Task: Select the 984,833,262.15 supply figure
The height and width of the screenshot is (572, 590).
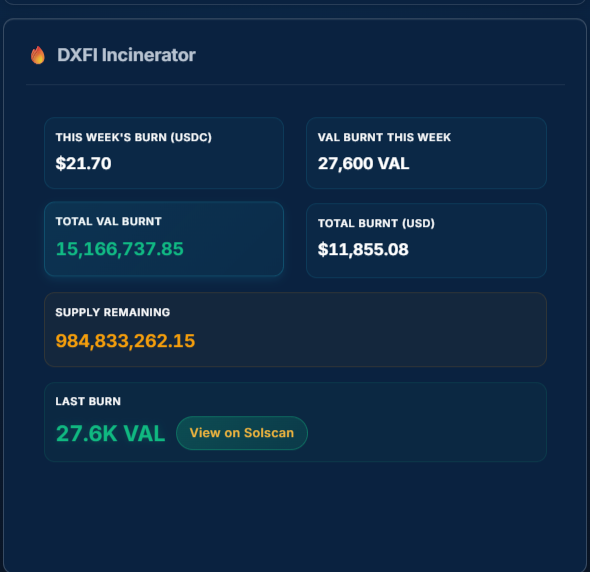Action: 125,341
